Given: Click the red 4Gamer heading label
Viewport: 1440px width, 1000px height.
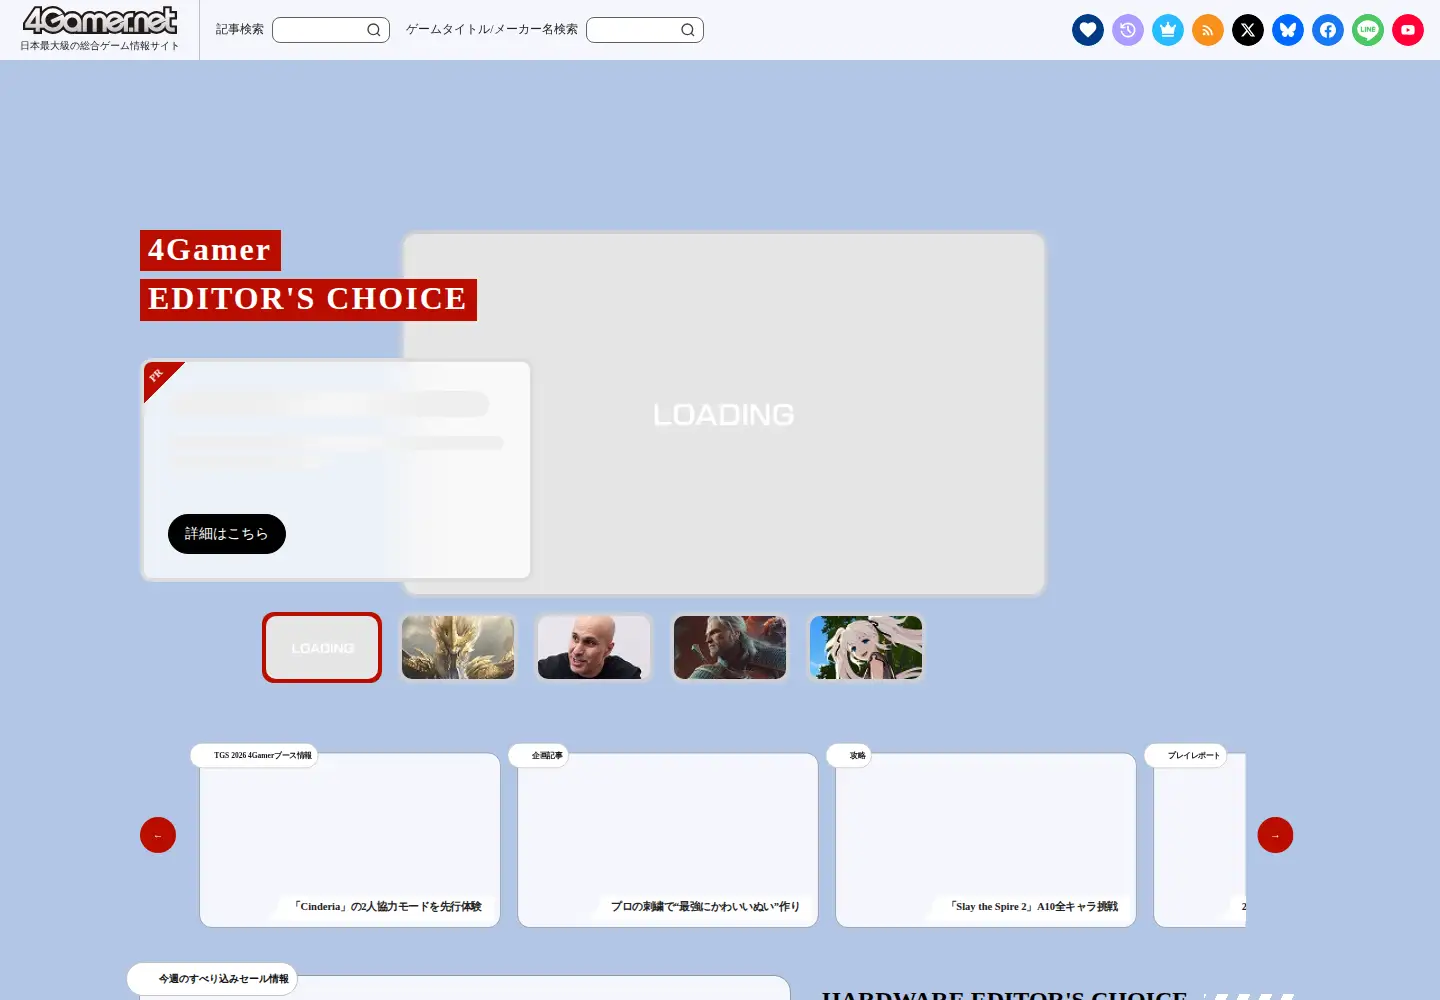Looking at the screenshot, I should [210, 250].
